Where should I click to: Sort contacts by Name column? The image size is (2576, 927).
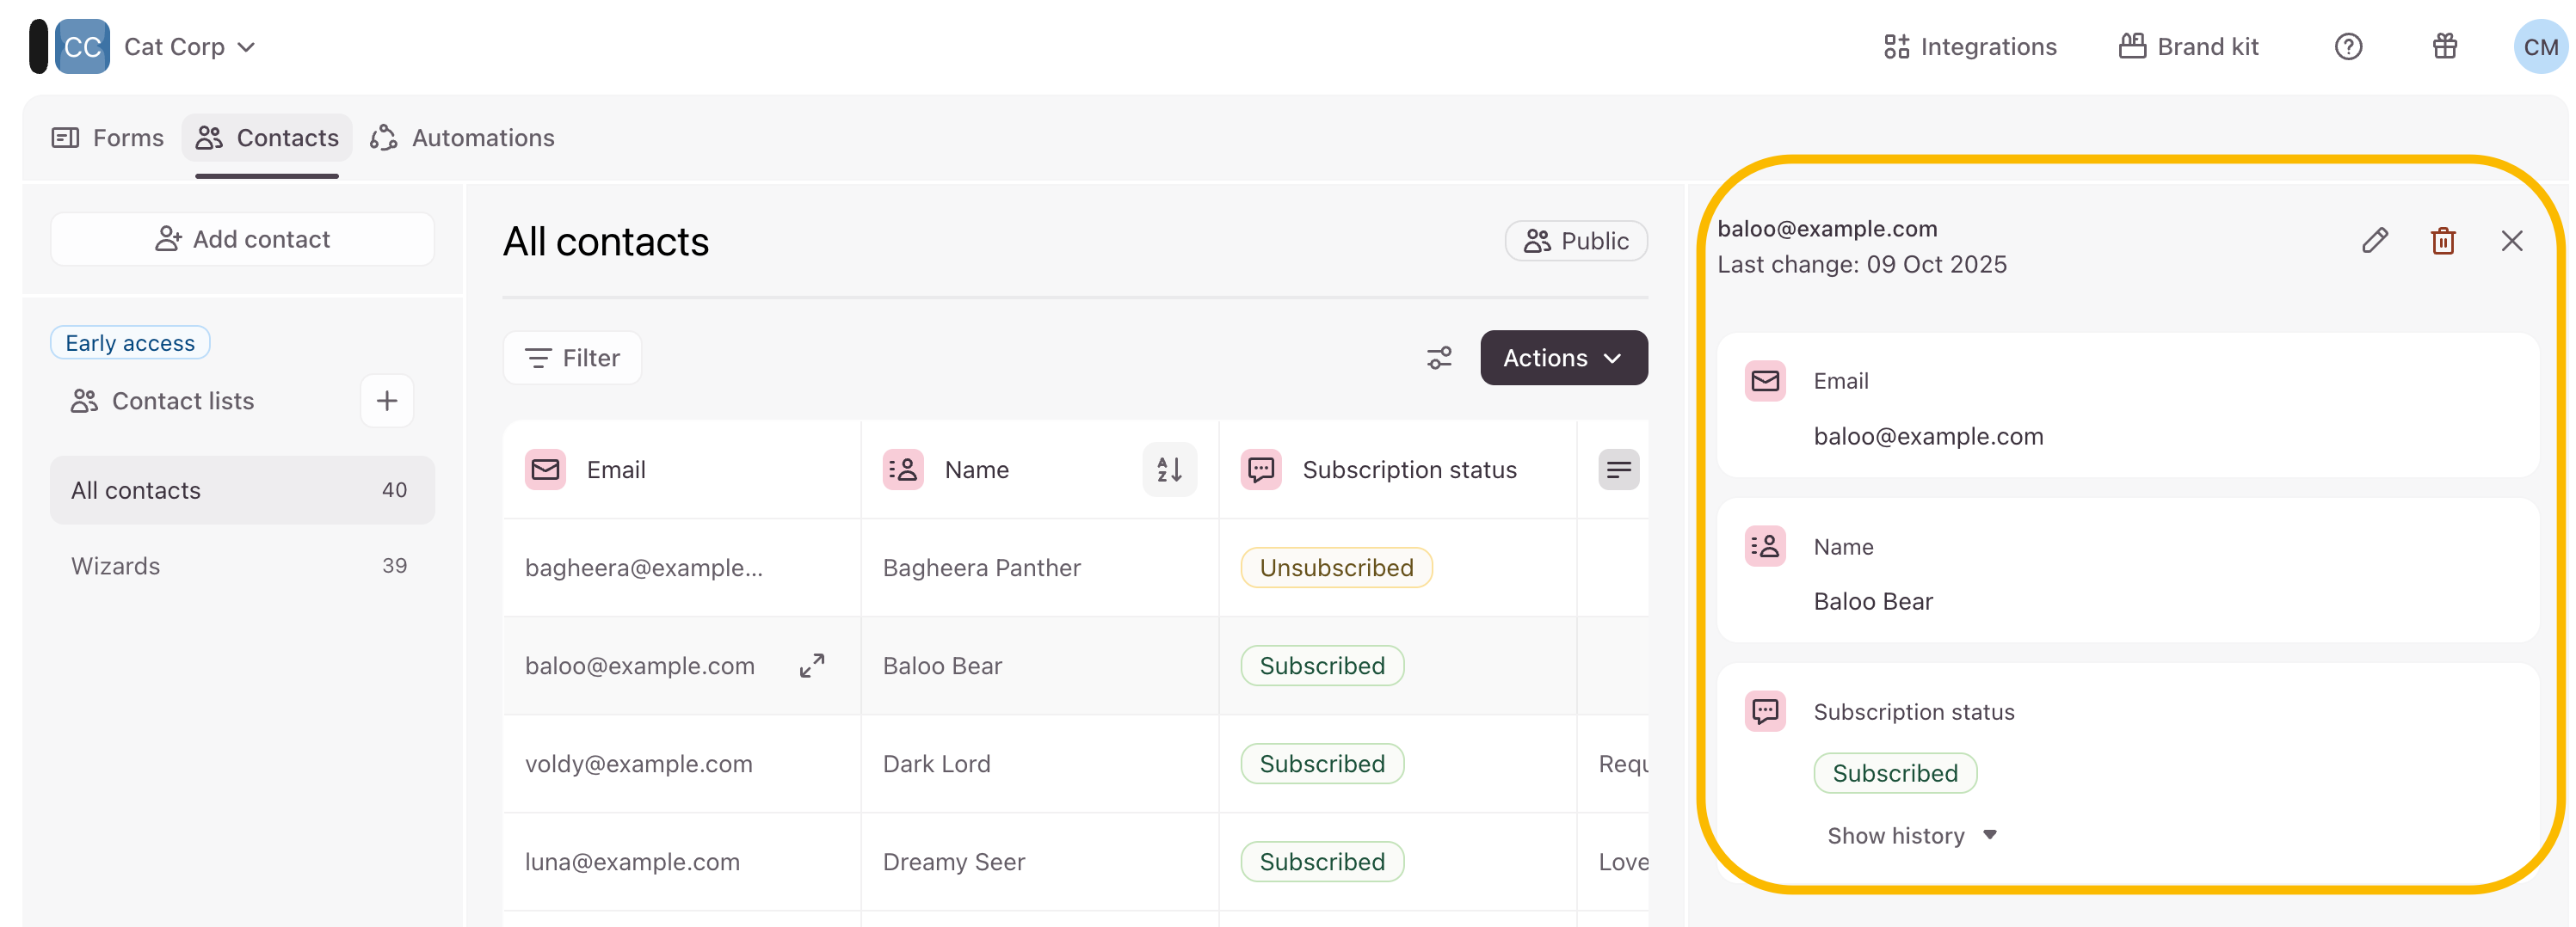click(1168, 469)
